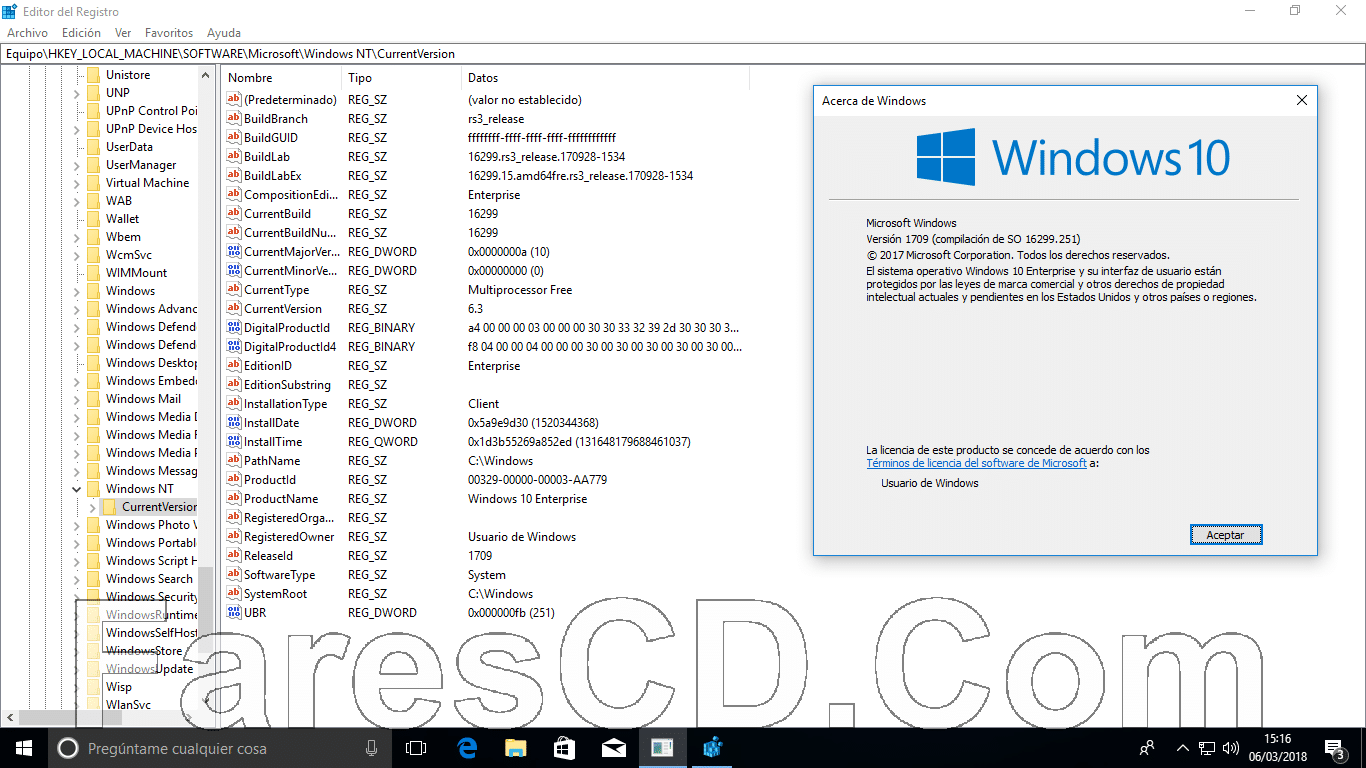
Task: Click the InstallDate DWORD value icon
Action: (x=234, y=422)
